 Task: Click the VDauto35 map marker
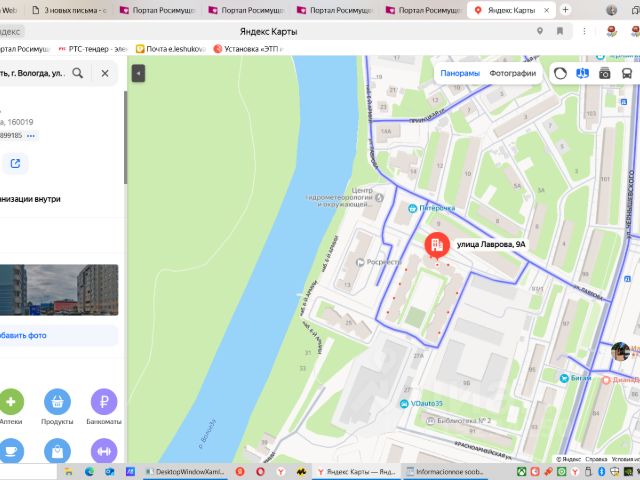404,404
